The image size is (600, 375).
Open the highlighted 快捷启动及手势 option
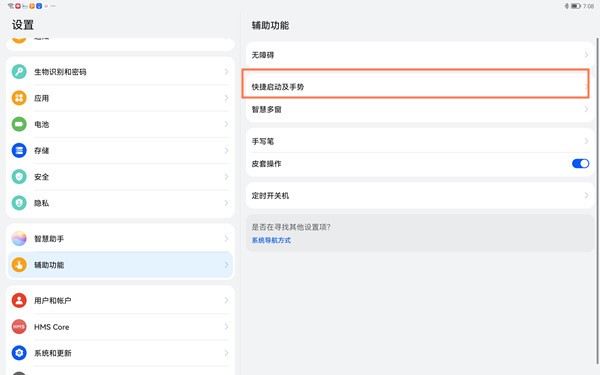[416, 84]
